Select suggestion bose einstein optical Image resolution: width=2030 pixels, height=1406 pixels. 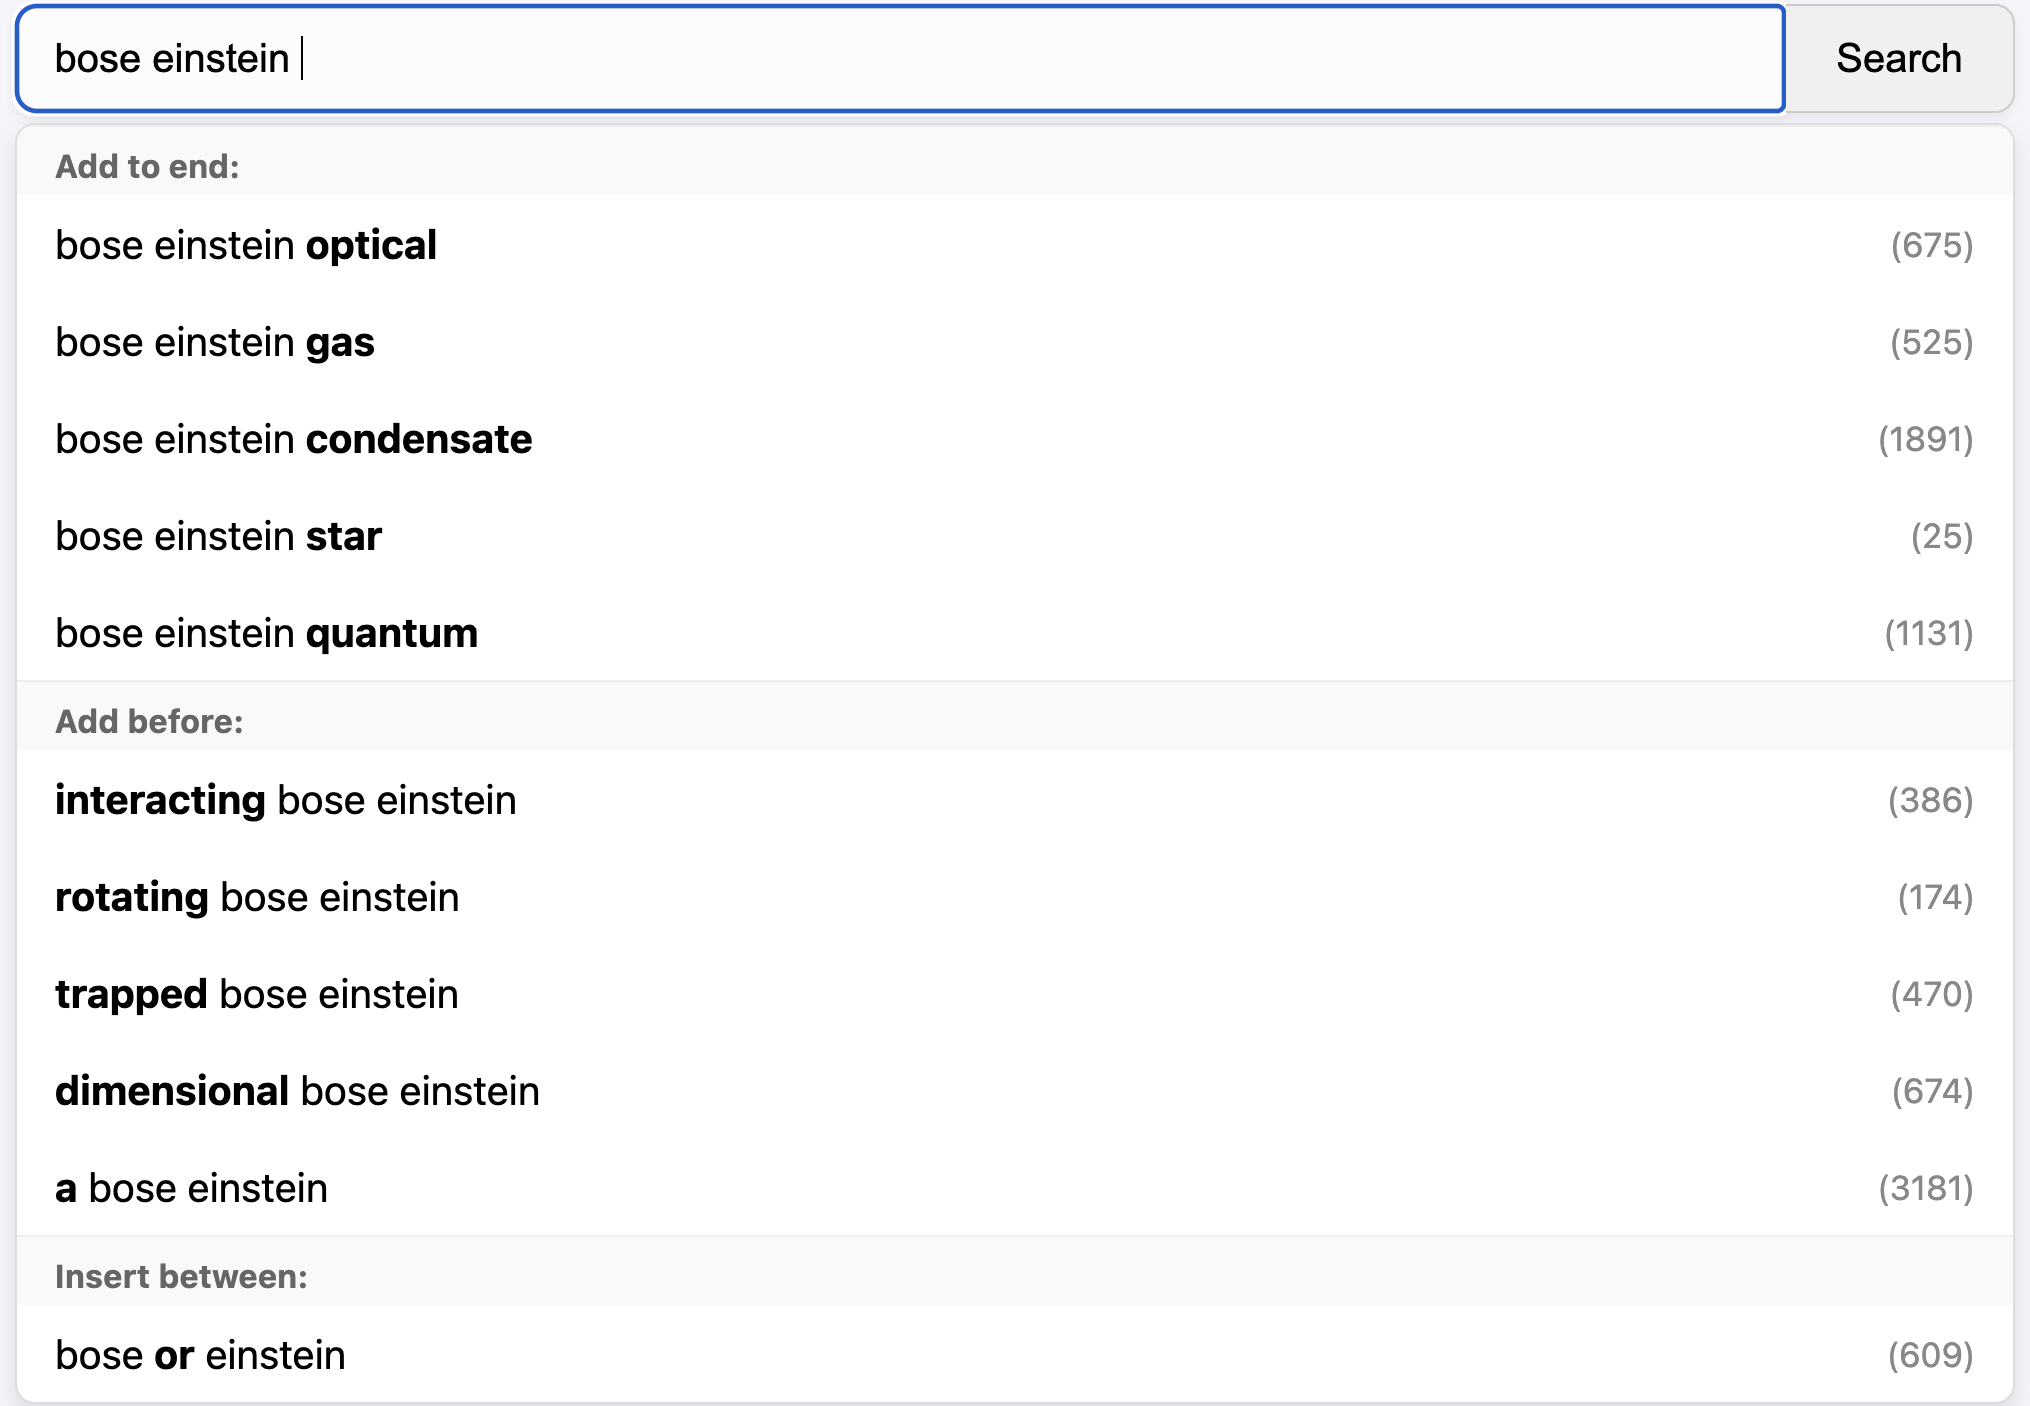pos(1014,245)
